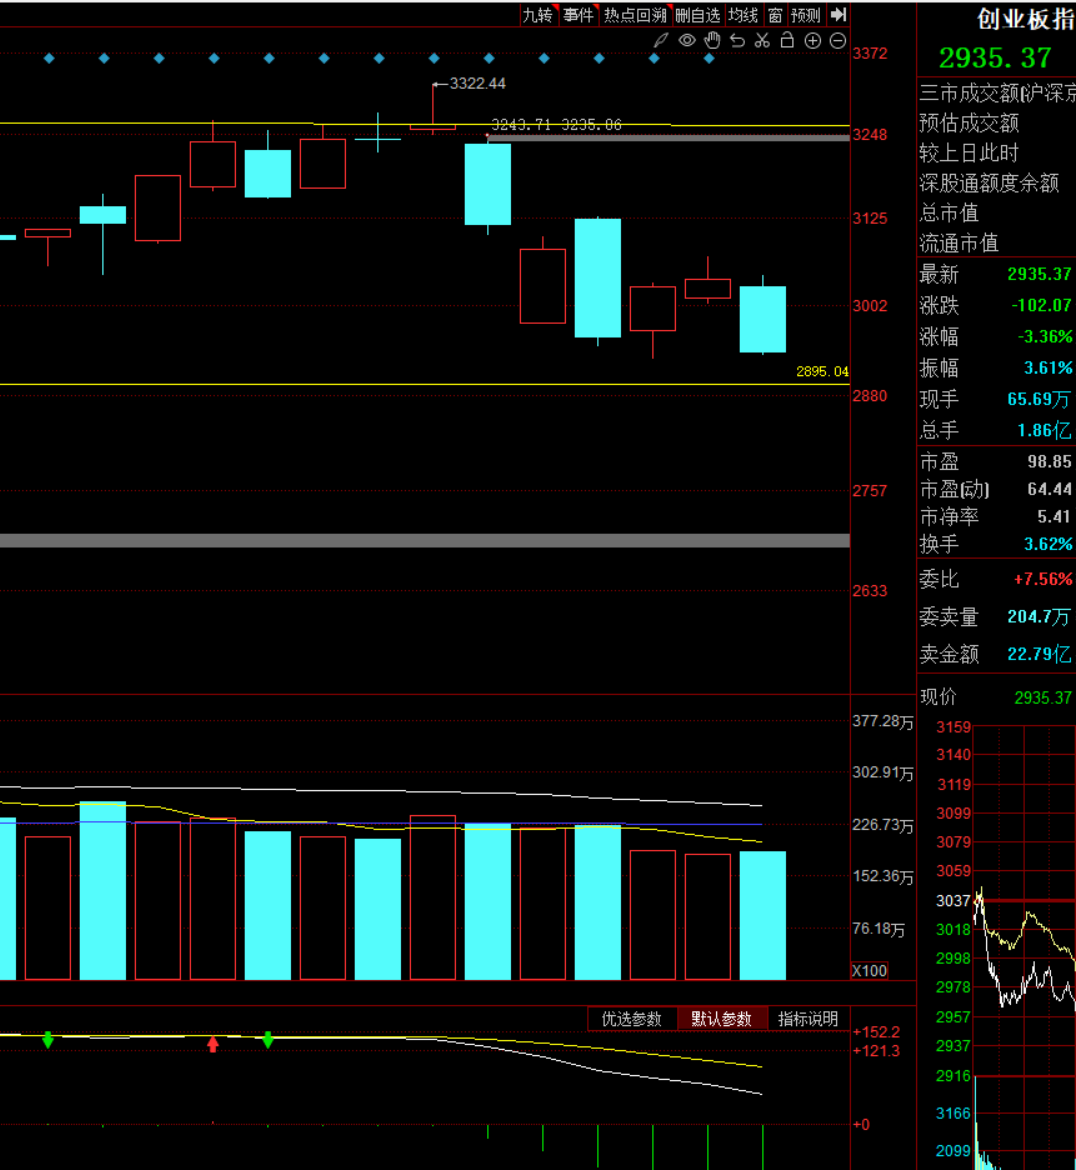Image resolution: width=1076 pixels, height=1170 pixels.
Task: Zoom out with the minus icon
Action: [838, 41]
